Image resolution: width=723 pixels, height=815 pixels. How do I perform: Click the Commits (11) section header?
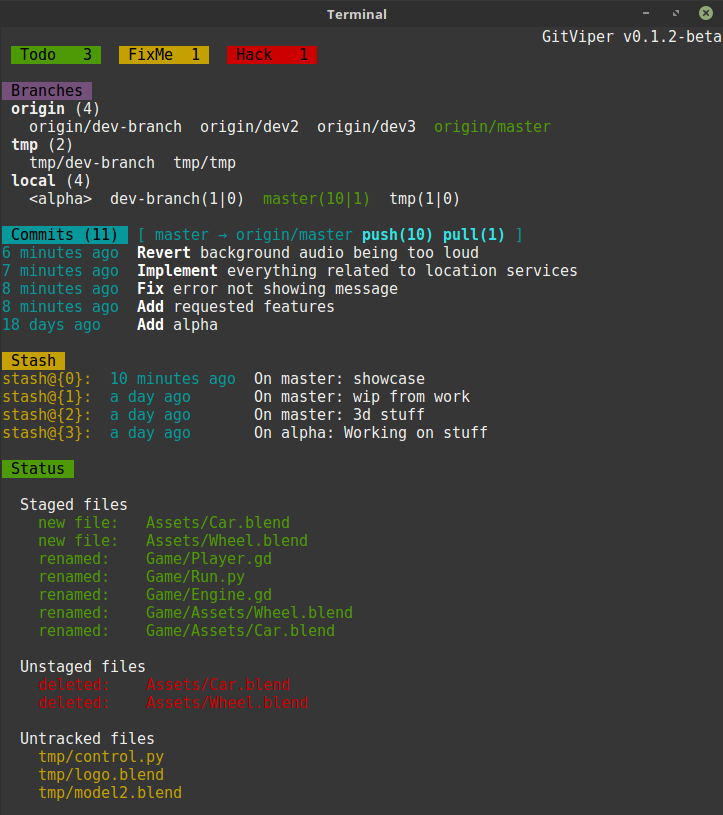[65, 235]
